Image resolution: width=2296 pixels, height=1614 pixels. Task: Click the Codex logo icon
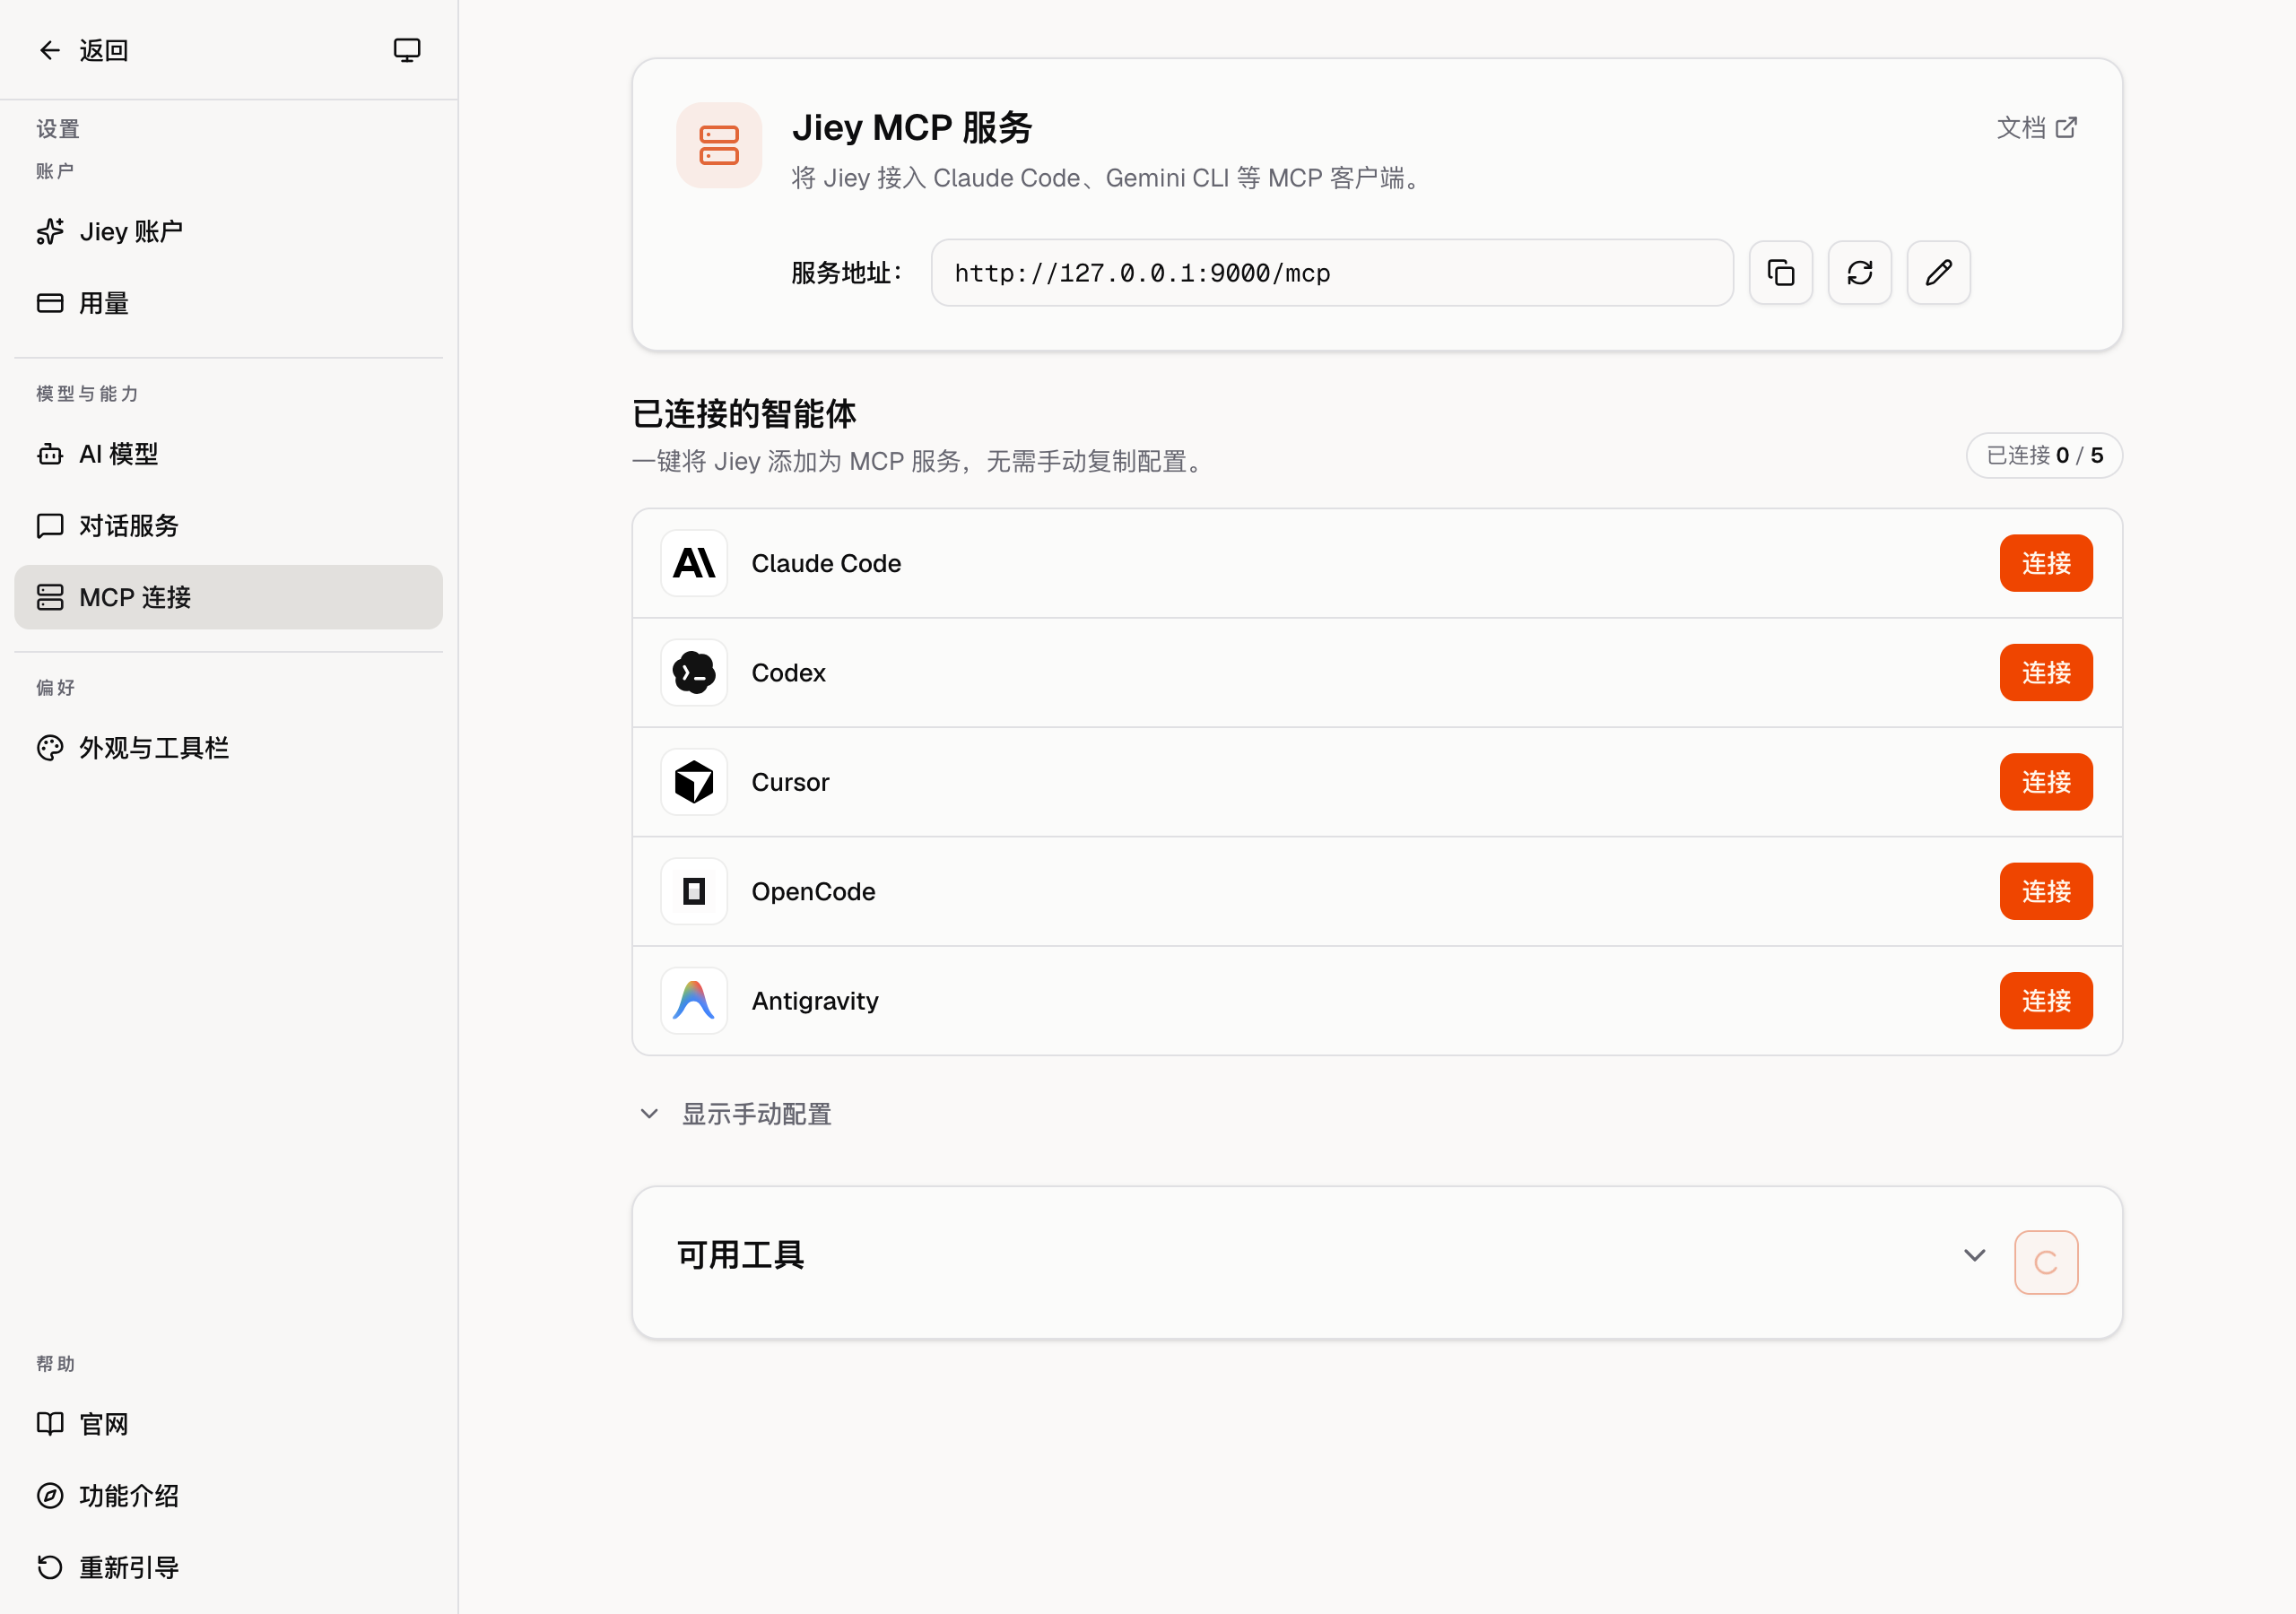click(694, 673)
